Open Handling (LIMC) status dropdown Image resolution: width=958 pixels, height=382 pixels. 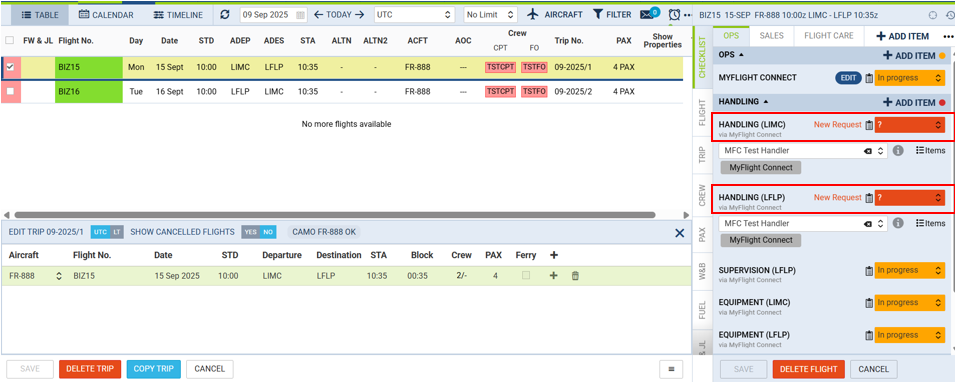910,125
